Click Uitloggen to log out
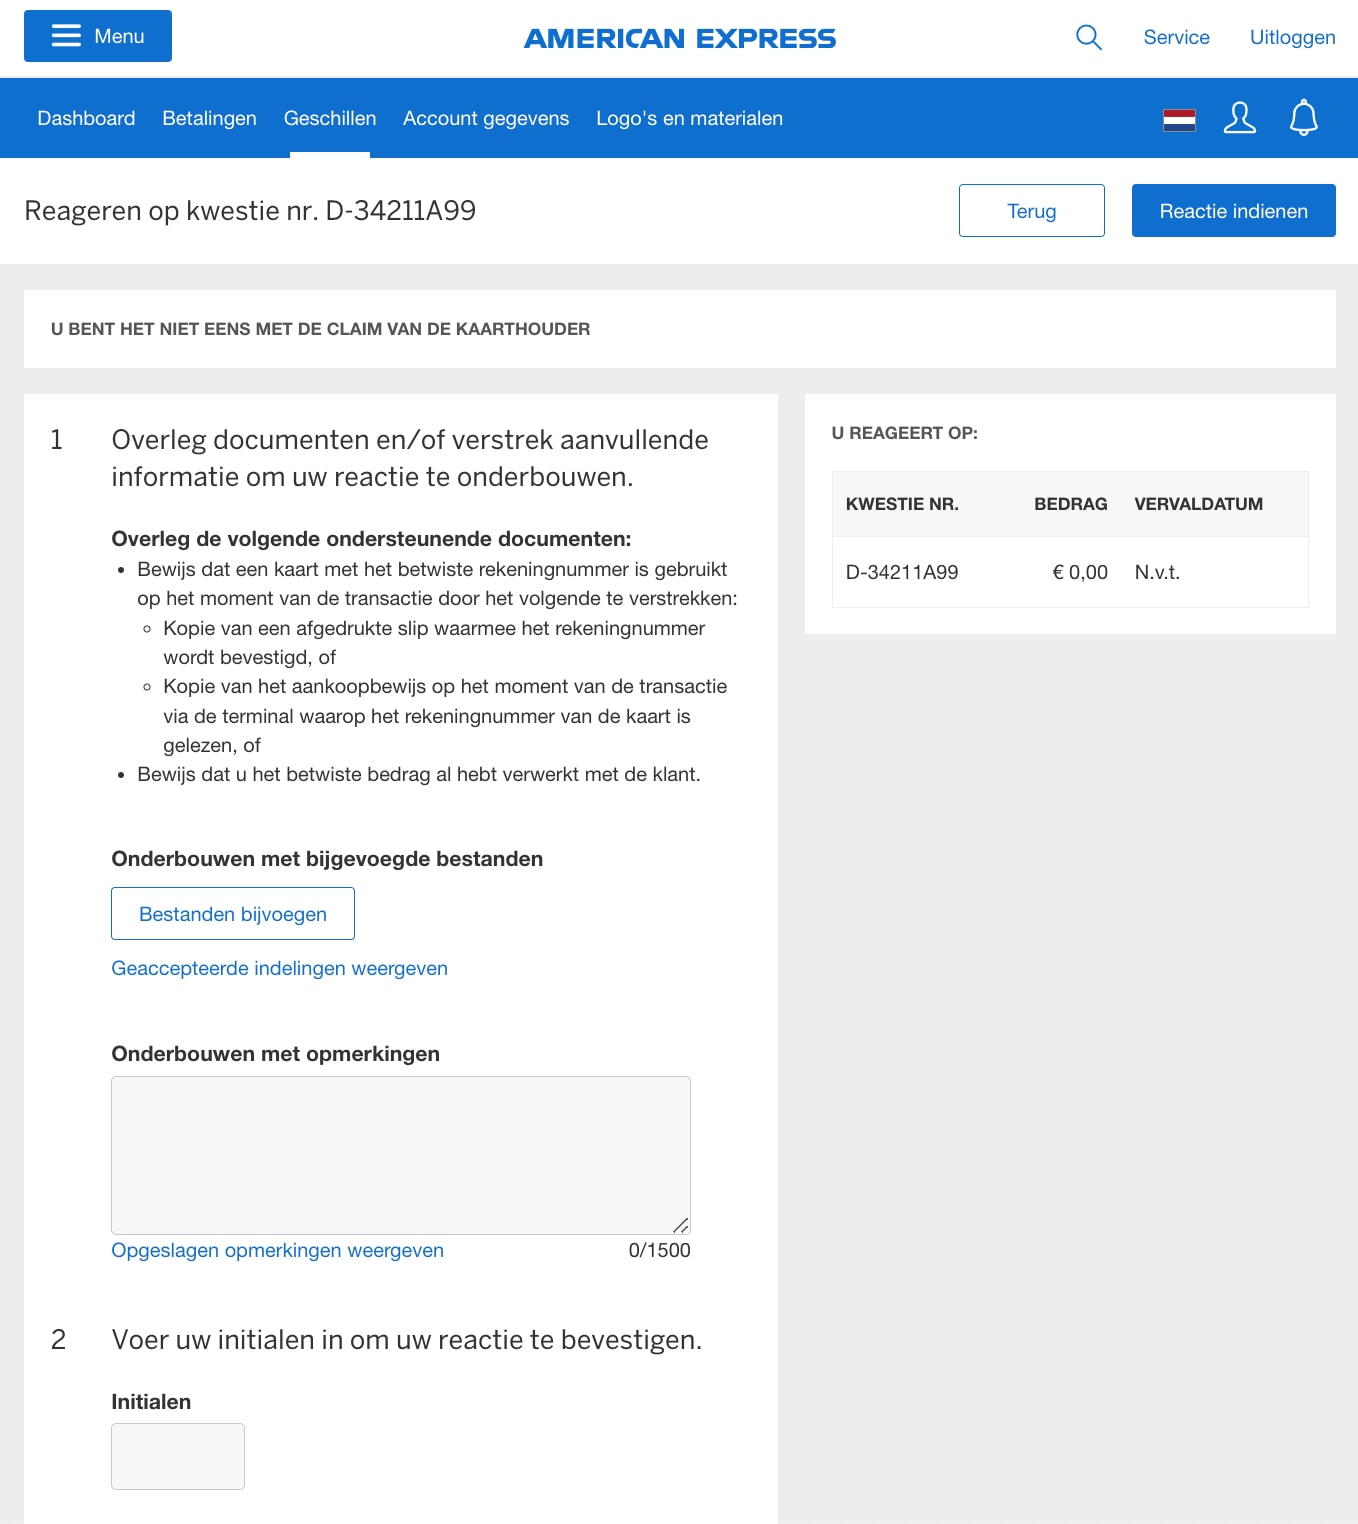Viewport: 1358px width, 1524px height. click(x=1292, y=37)
